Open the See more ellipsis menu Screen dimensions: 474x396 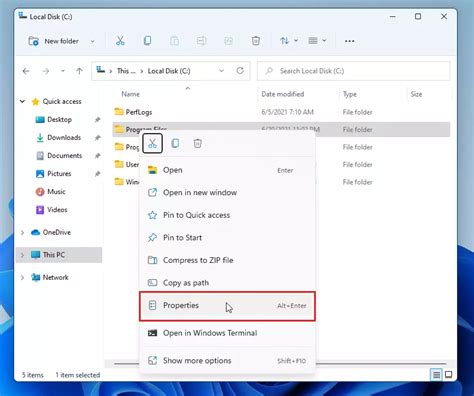[350, 41]
